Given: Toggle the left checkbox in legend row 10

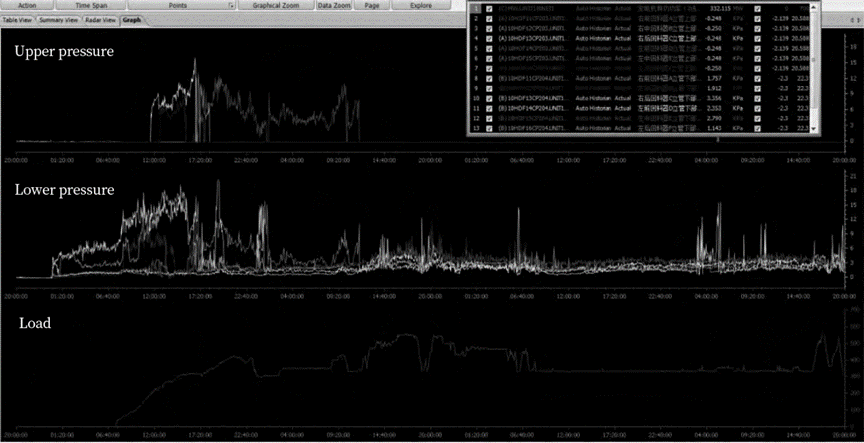Looking at the screenshot, I should 489,98.
